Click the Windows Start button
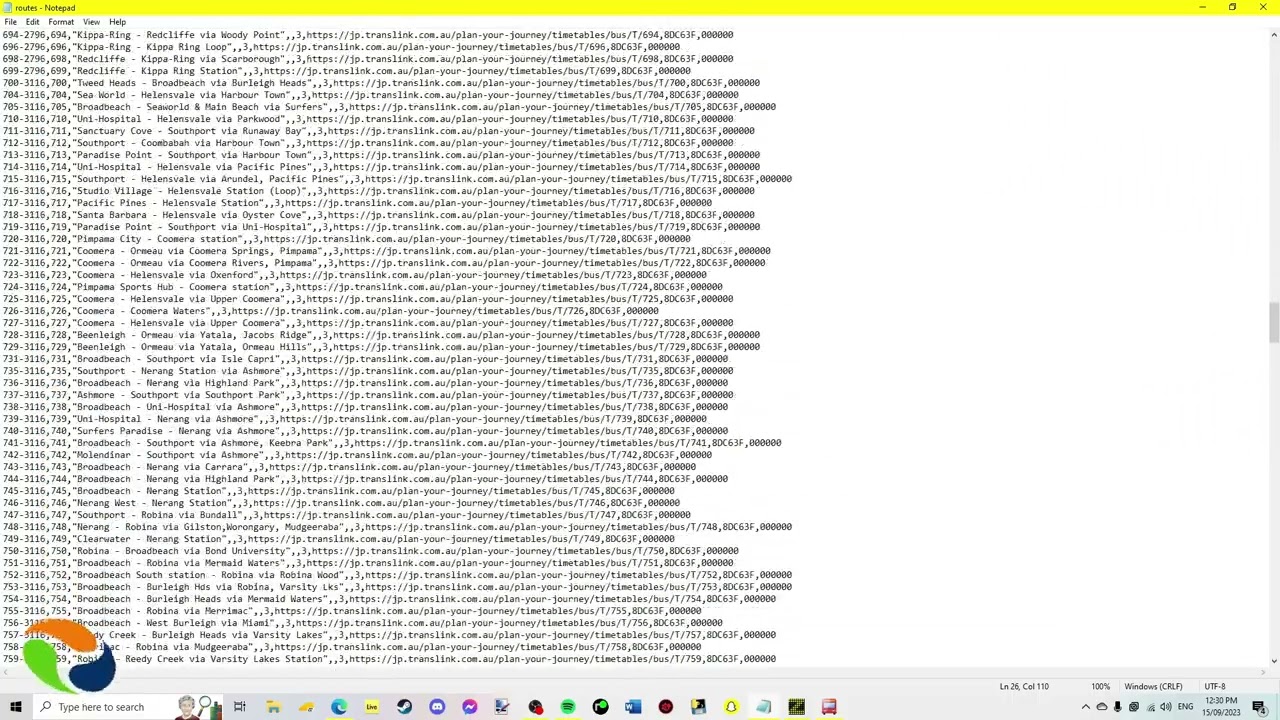Viewport: 1280px width, 720px height. pos(15,707)
